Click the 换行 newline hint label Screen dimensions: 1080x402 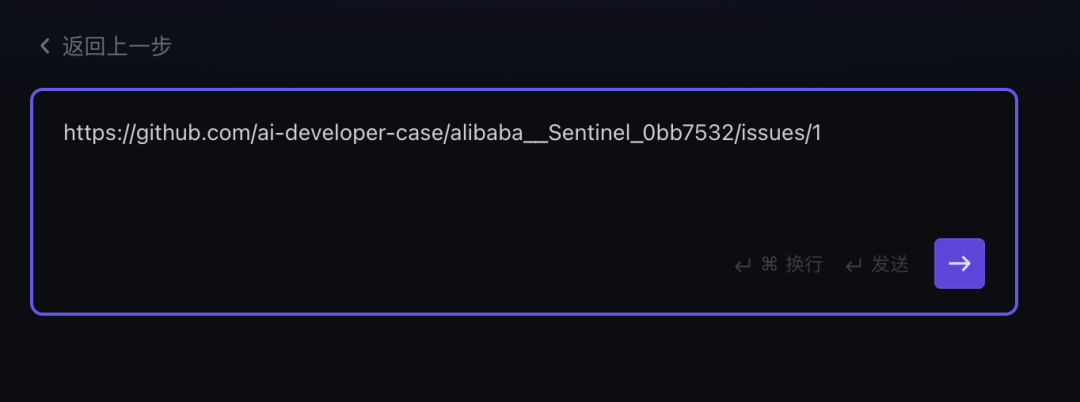[x=804, y=264]
